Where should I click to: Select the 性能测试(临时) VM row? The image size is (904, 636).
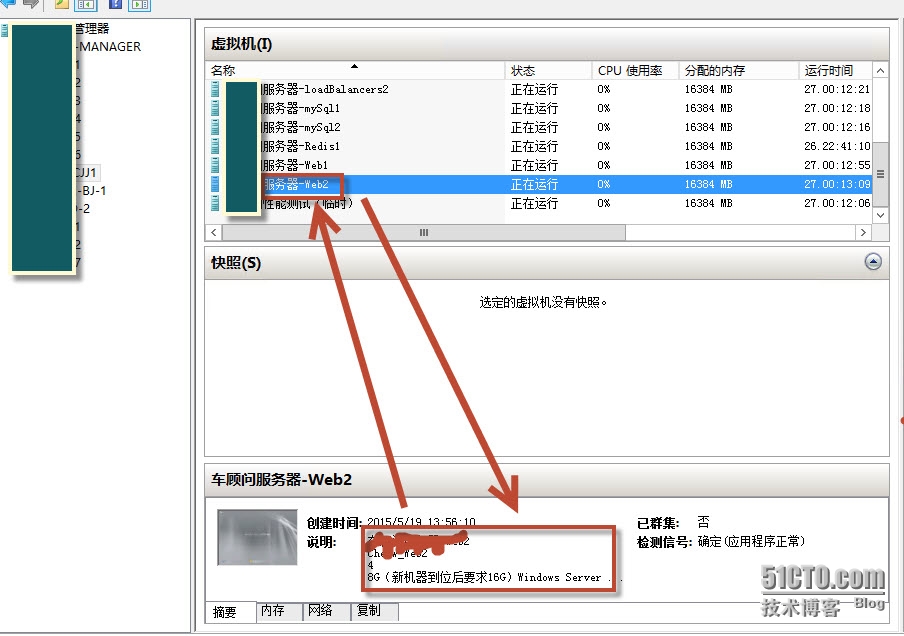pyautogui.click(x=538, y=203)
